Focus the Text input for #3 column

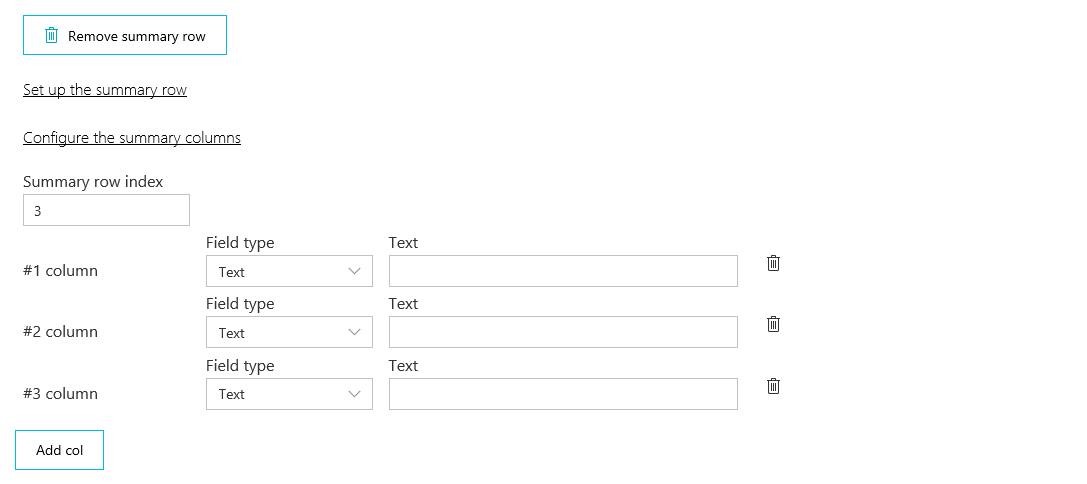(x=563, y=394)
